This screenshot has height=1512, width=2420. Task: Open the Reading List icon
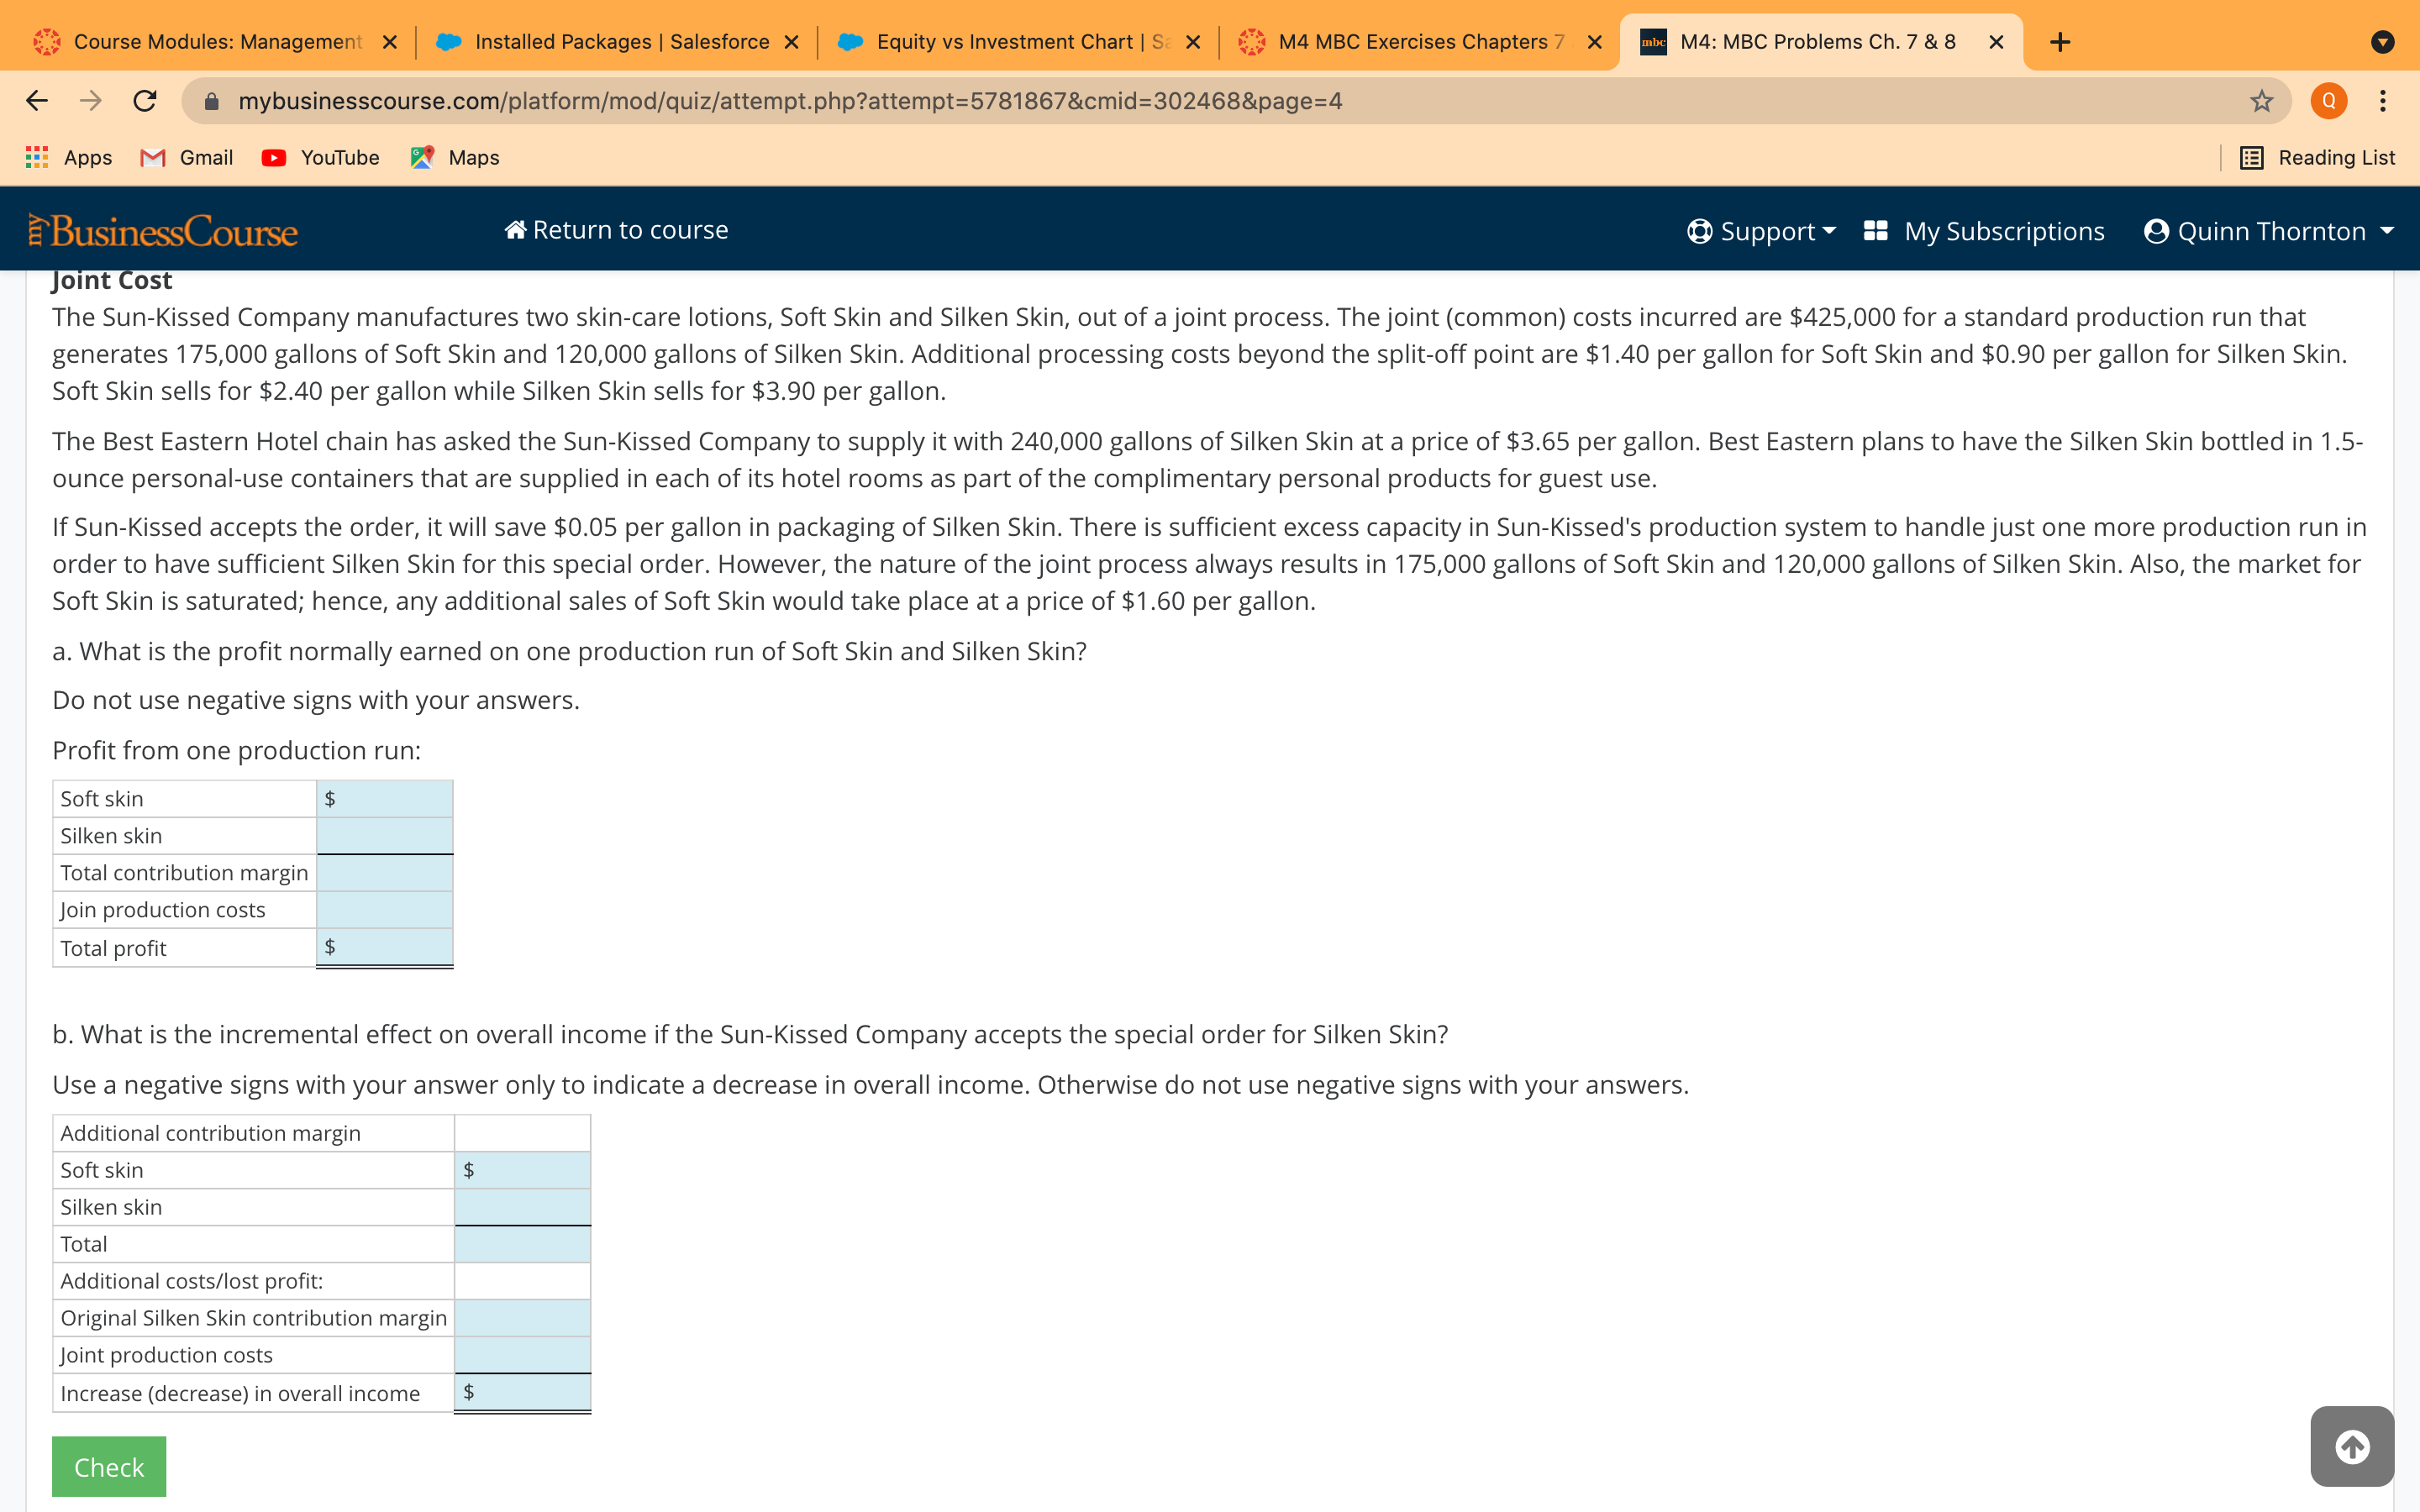click(2251, 158)
